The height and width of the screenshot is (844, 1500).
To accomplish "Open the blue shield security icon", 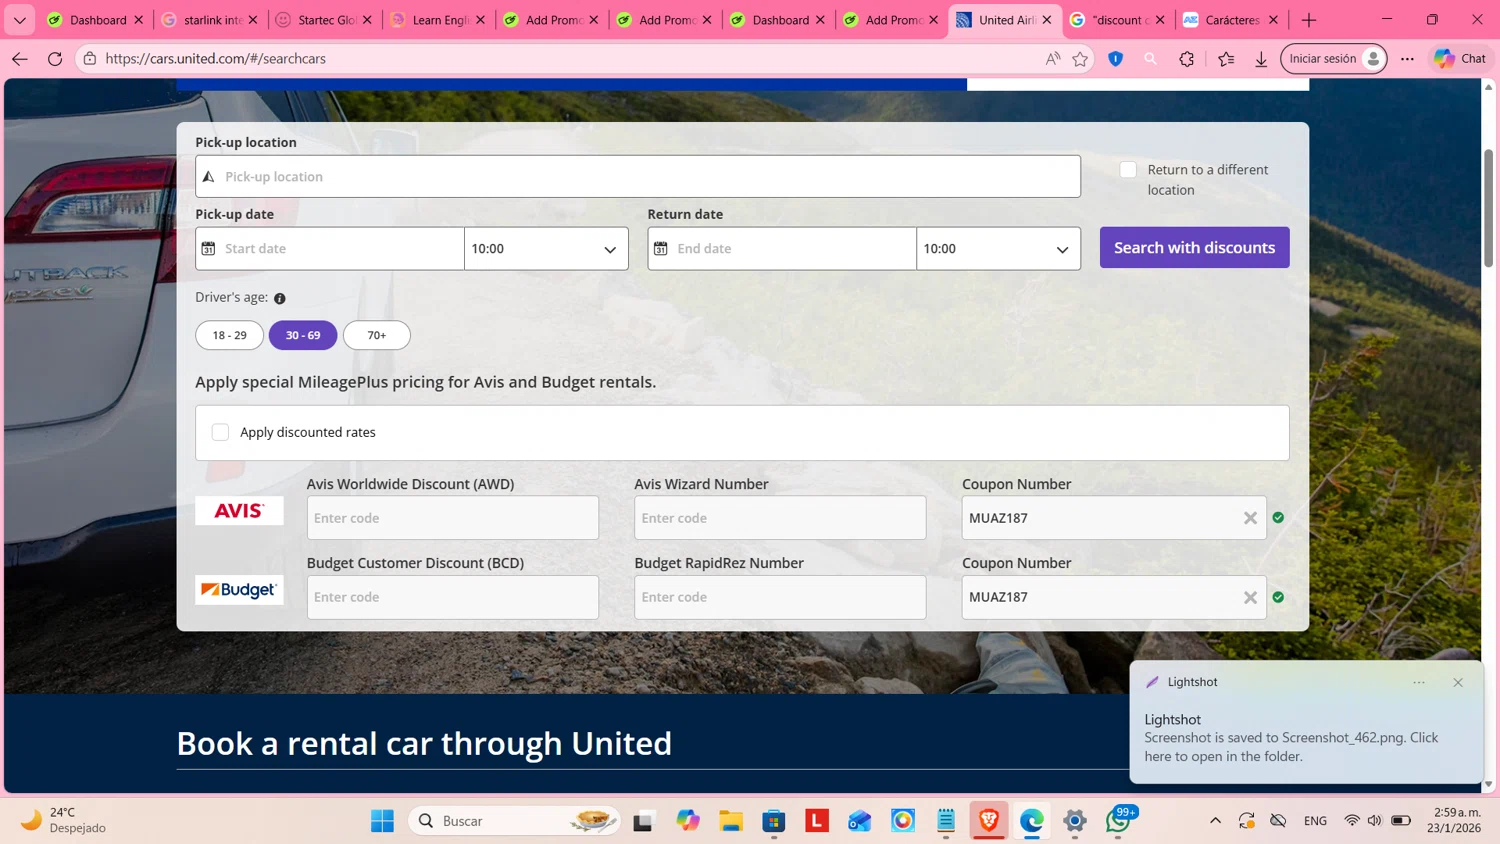I will [x=1116, y=59].
